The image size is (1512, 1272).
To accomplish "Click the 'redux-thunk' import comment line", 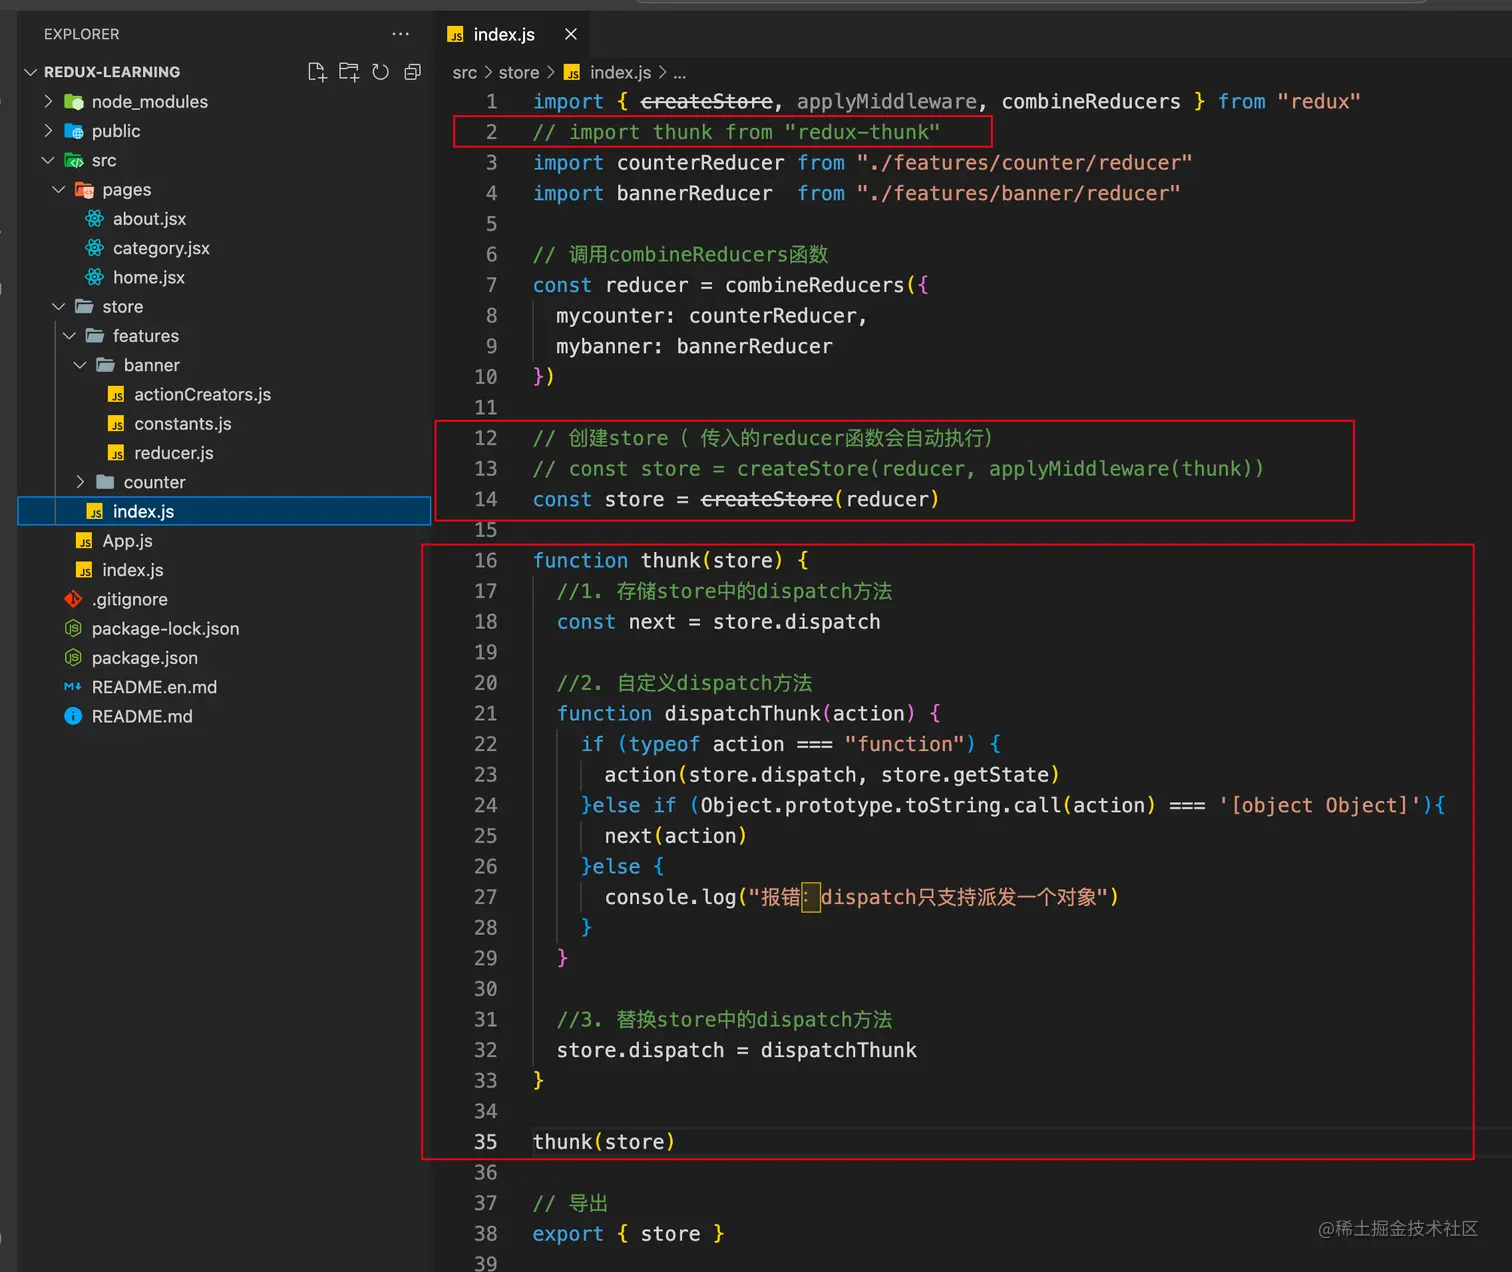I will tap(736, 132).
